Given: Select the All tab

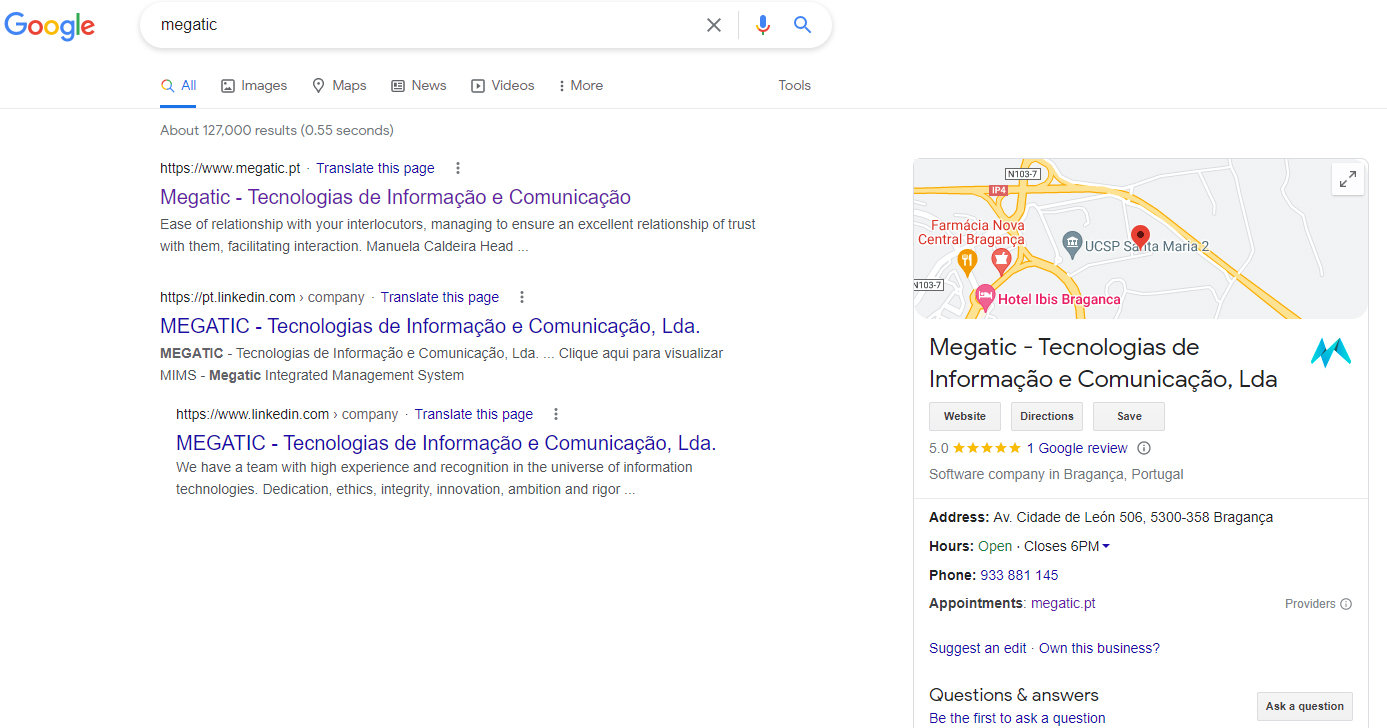Looking at the screenshot, I should (178, 86).
